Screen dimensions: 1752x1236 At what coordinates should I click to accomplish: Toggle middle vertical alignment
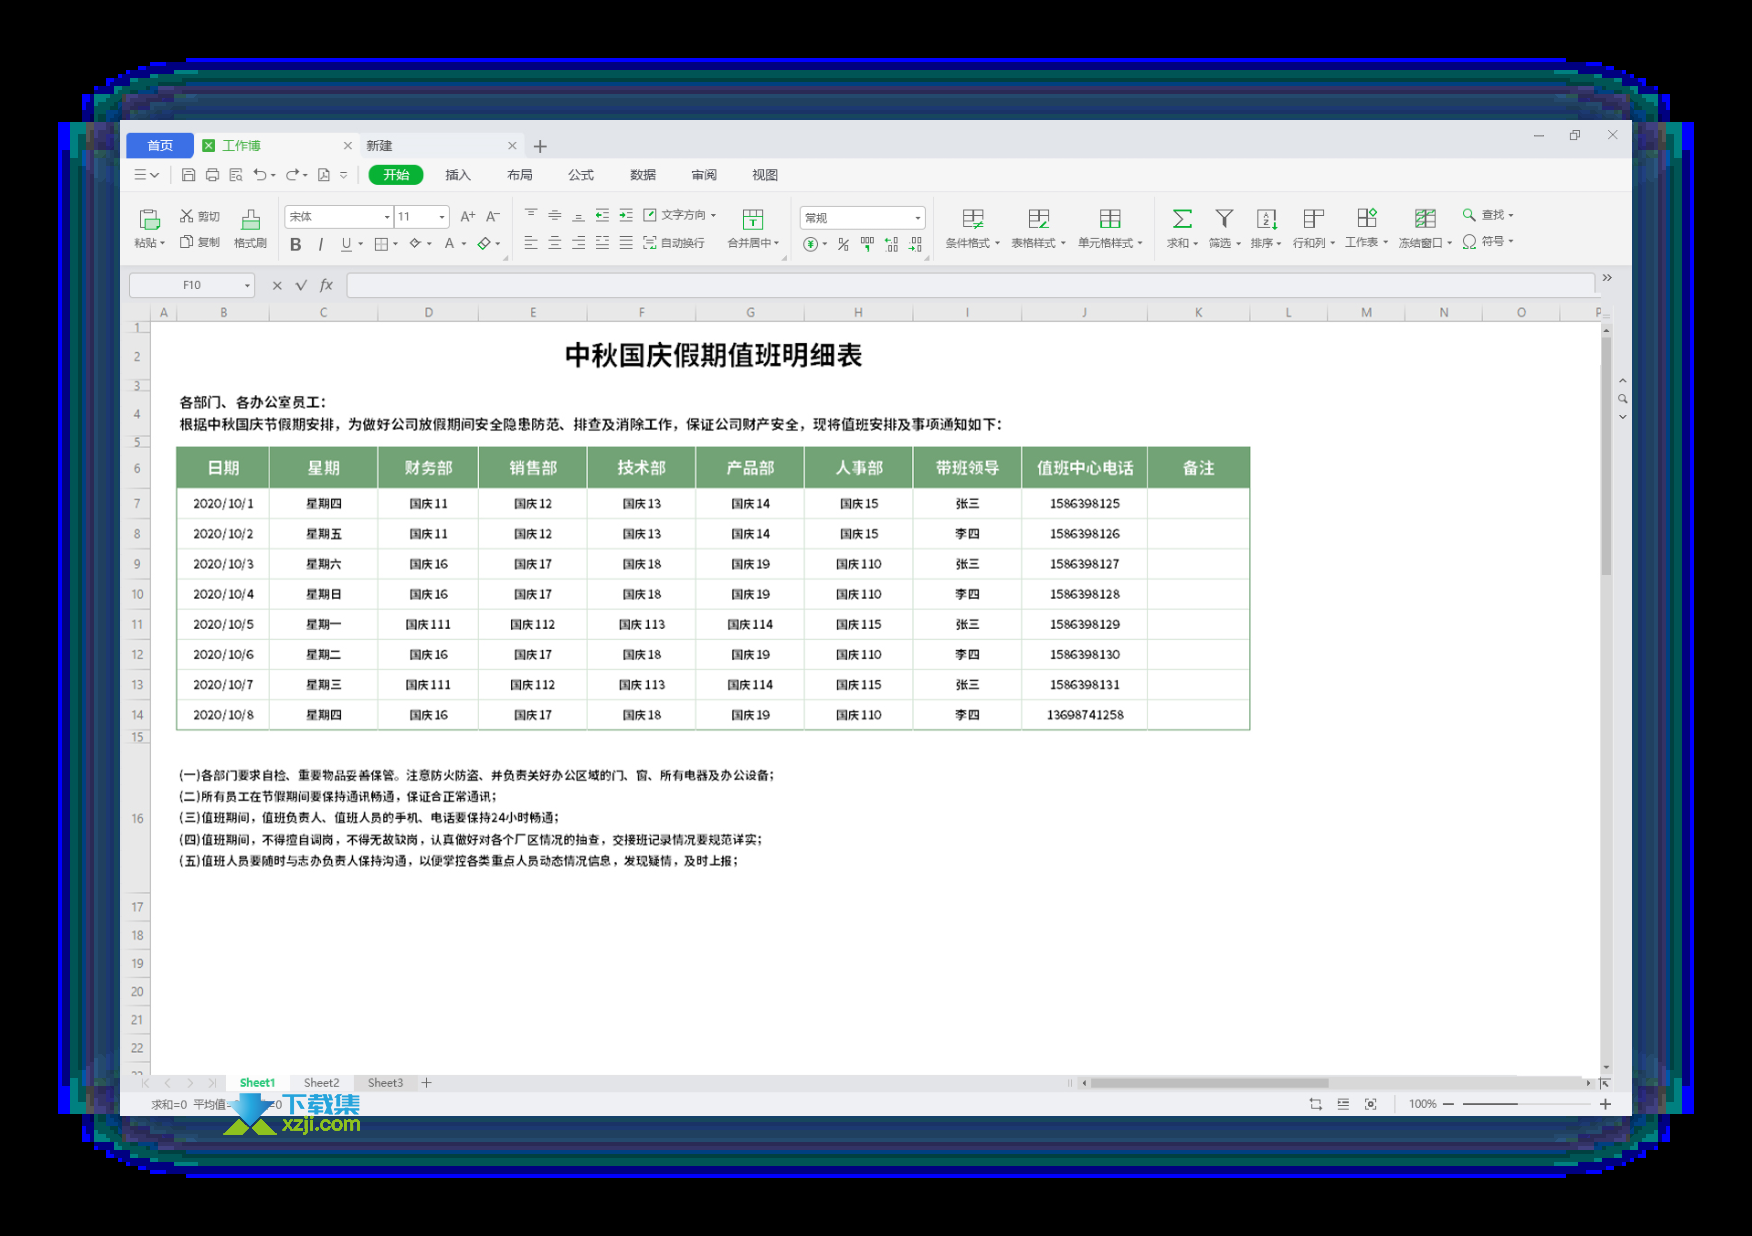[x=554, y=215]
